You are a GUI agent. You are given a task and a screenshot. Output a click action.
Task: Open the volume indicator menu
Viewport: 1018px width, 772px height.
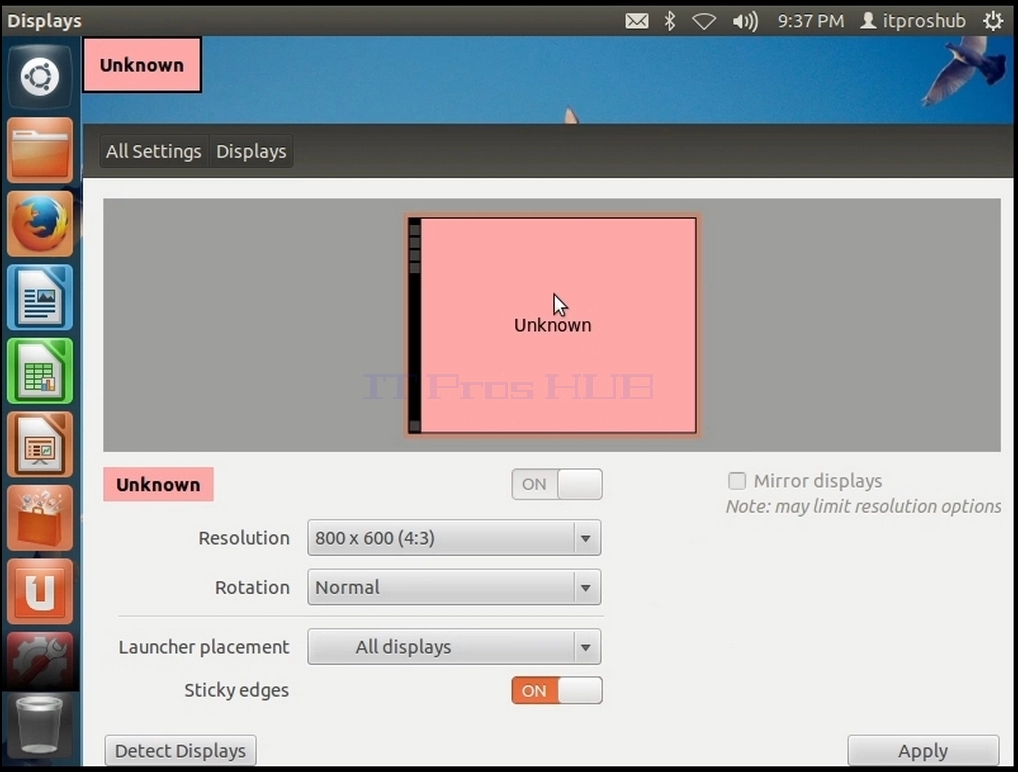coord(745,21)
